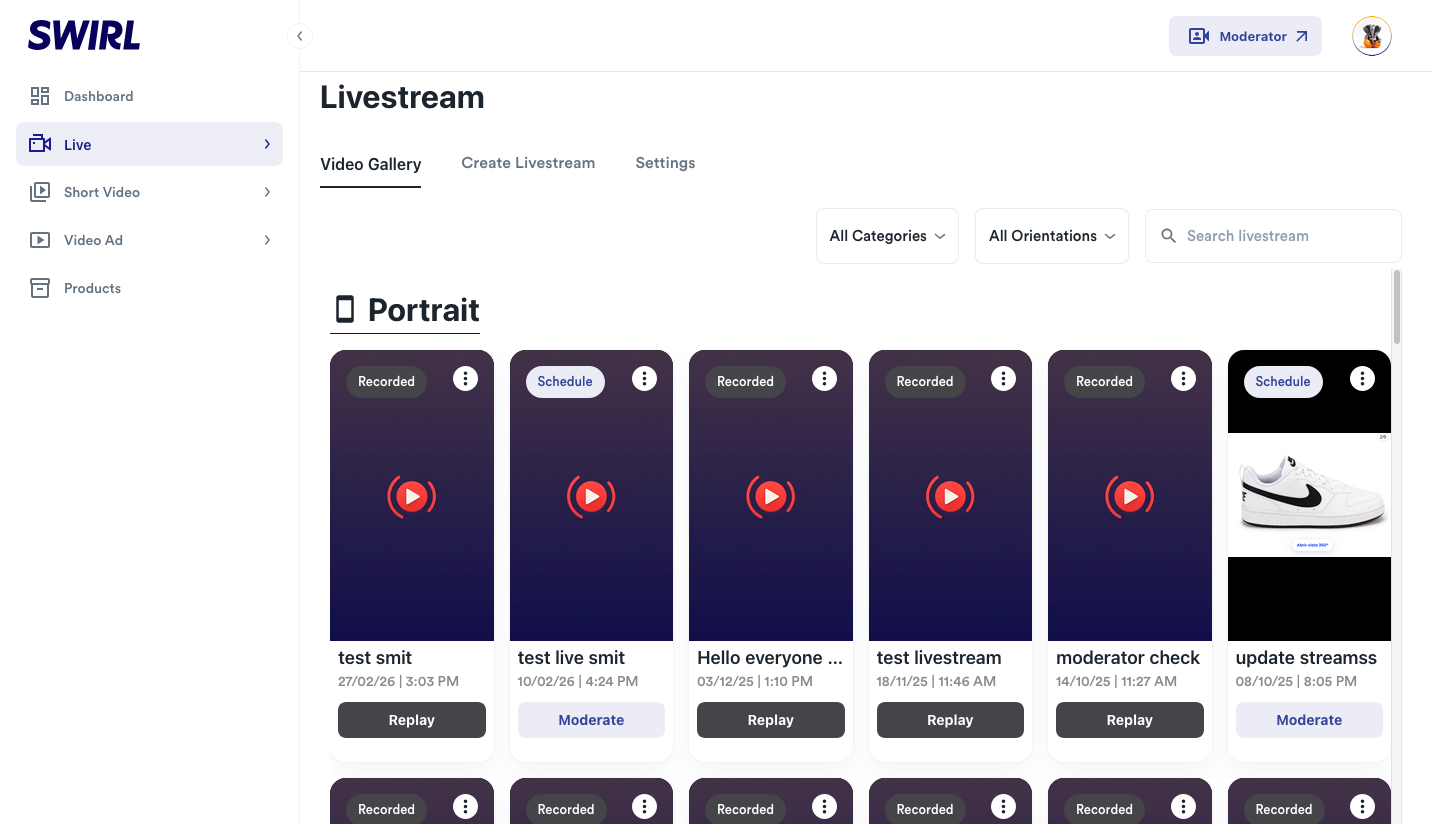Click Replay on moderator check card
Image resolution: width=1432 pixels, height=825 pixels.
tap(1130, 720)
